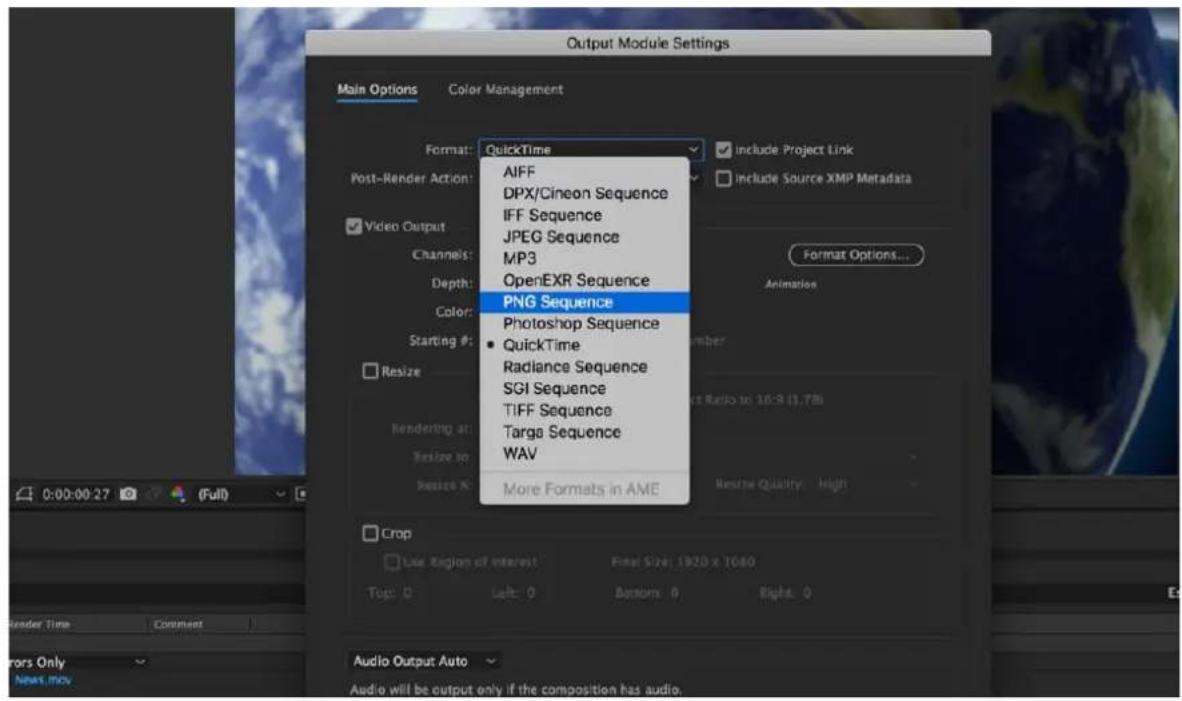Tick the Use Region of Interest checkbox
The image size is (1182, 701).
point(392,562)
